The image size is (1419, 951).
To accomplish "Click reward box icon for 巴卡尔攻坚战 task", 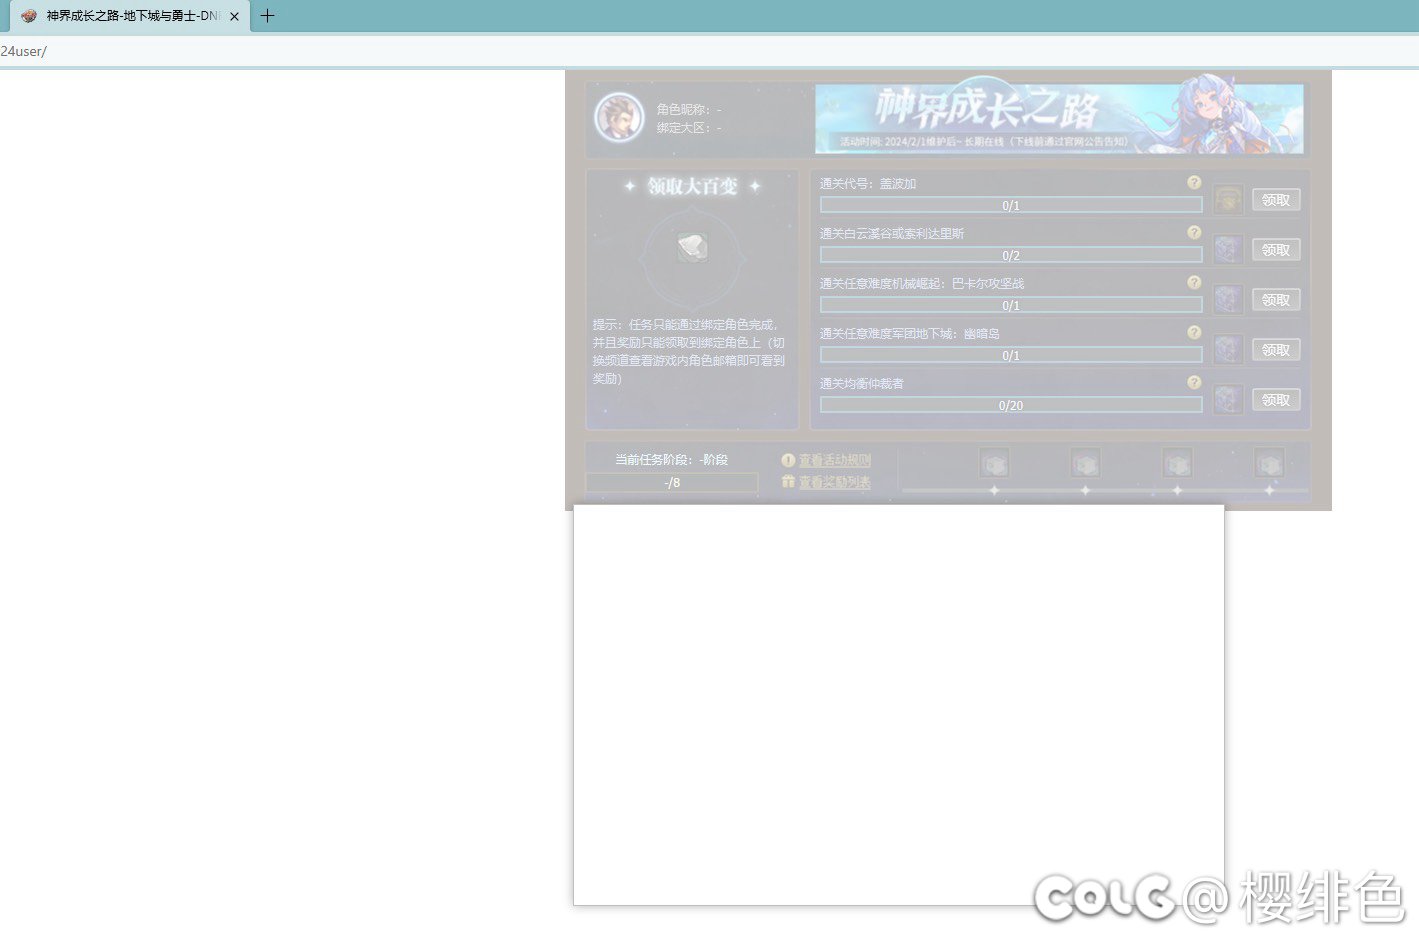I will (1228, 299).
